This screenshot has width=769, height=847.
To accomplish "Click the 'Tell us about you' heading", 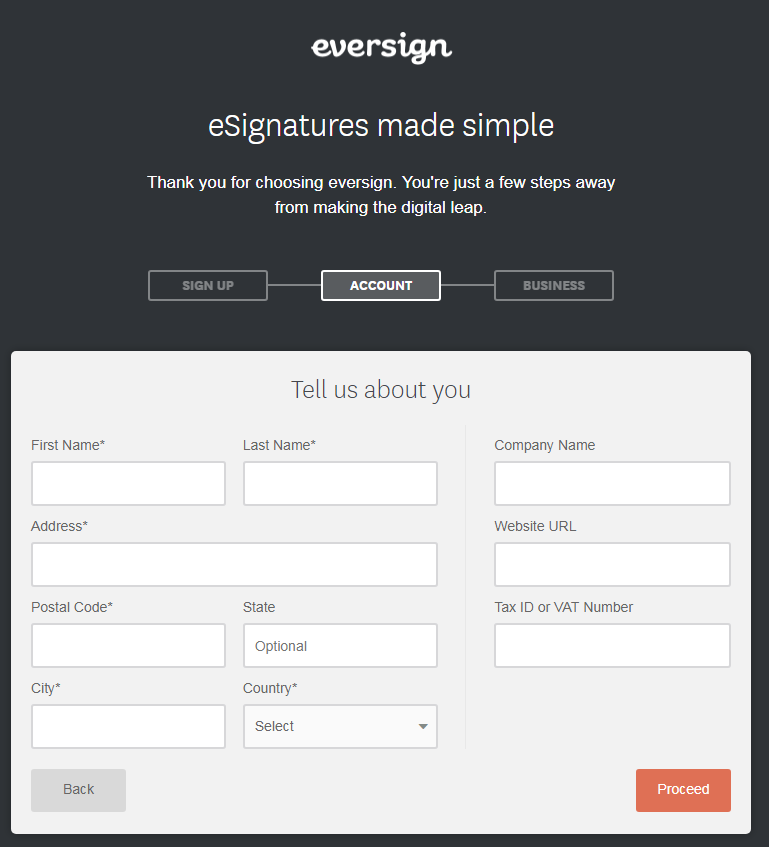I will (381, 389).
